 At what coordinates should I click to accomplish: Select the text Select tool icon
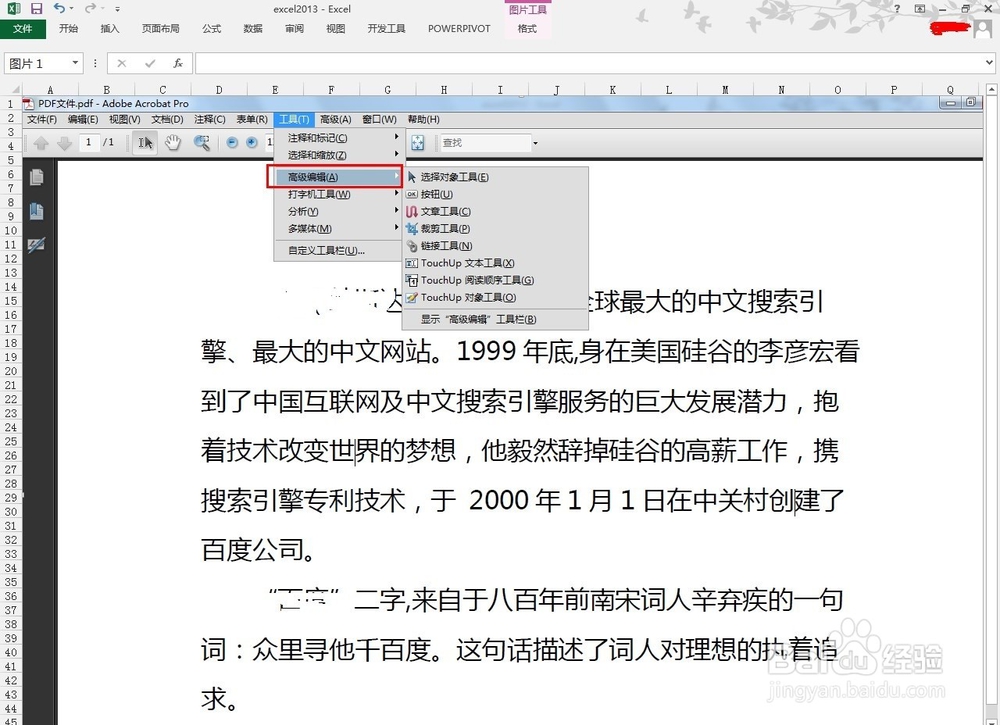(x=145, y=143)
